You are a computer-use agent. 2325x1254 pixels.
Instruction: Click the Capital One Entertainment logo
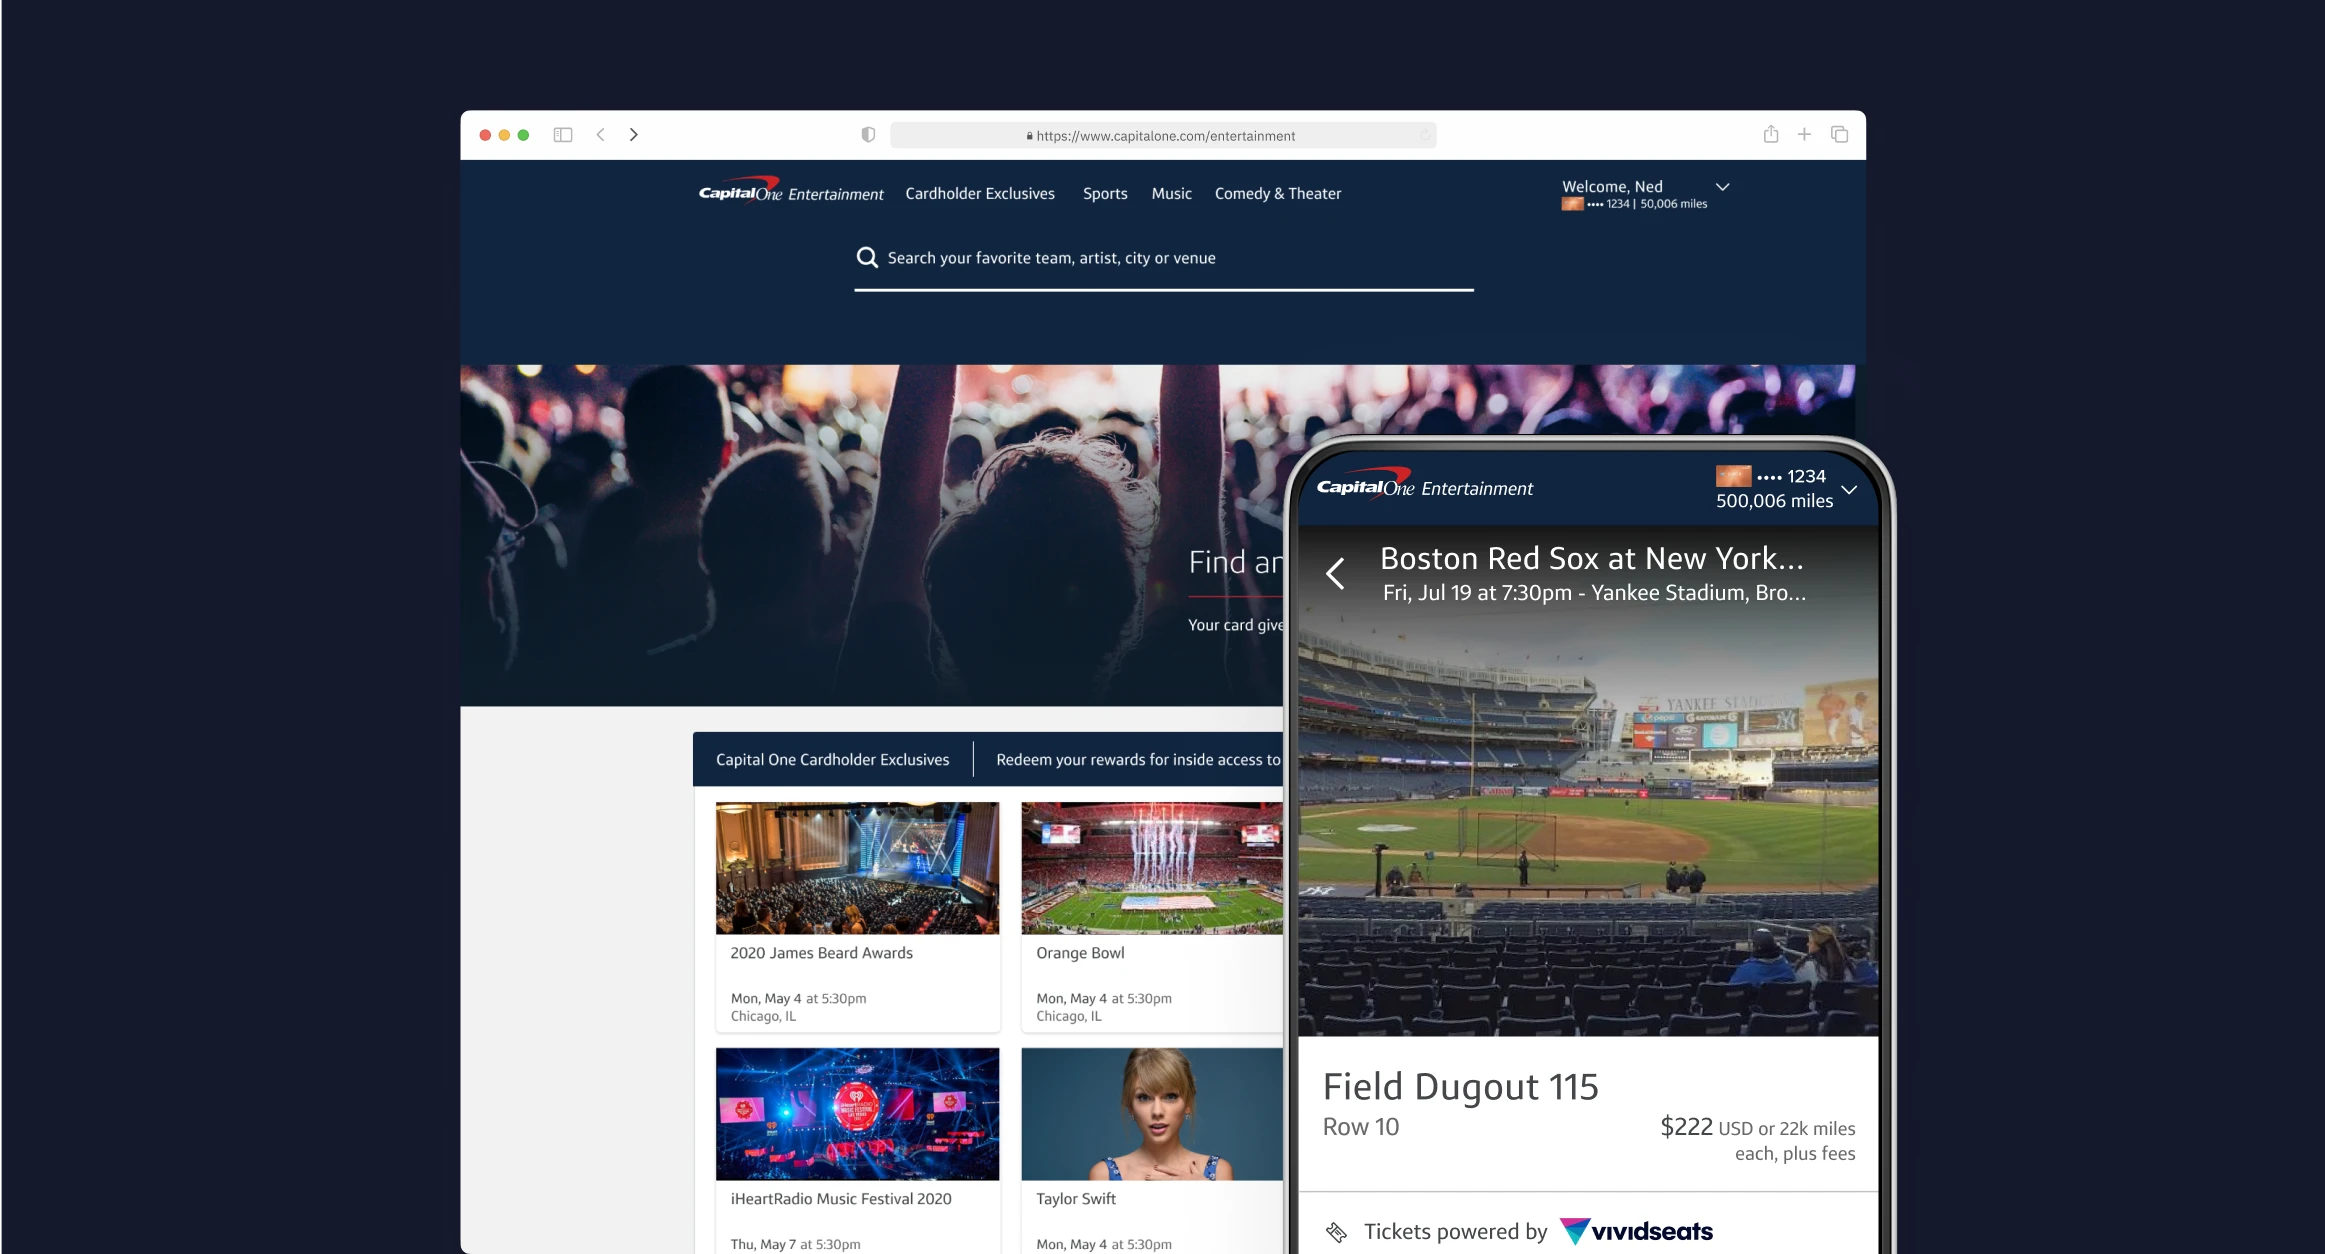coord(789,192)
